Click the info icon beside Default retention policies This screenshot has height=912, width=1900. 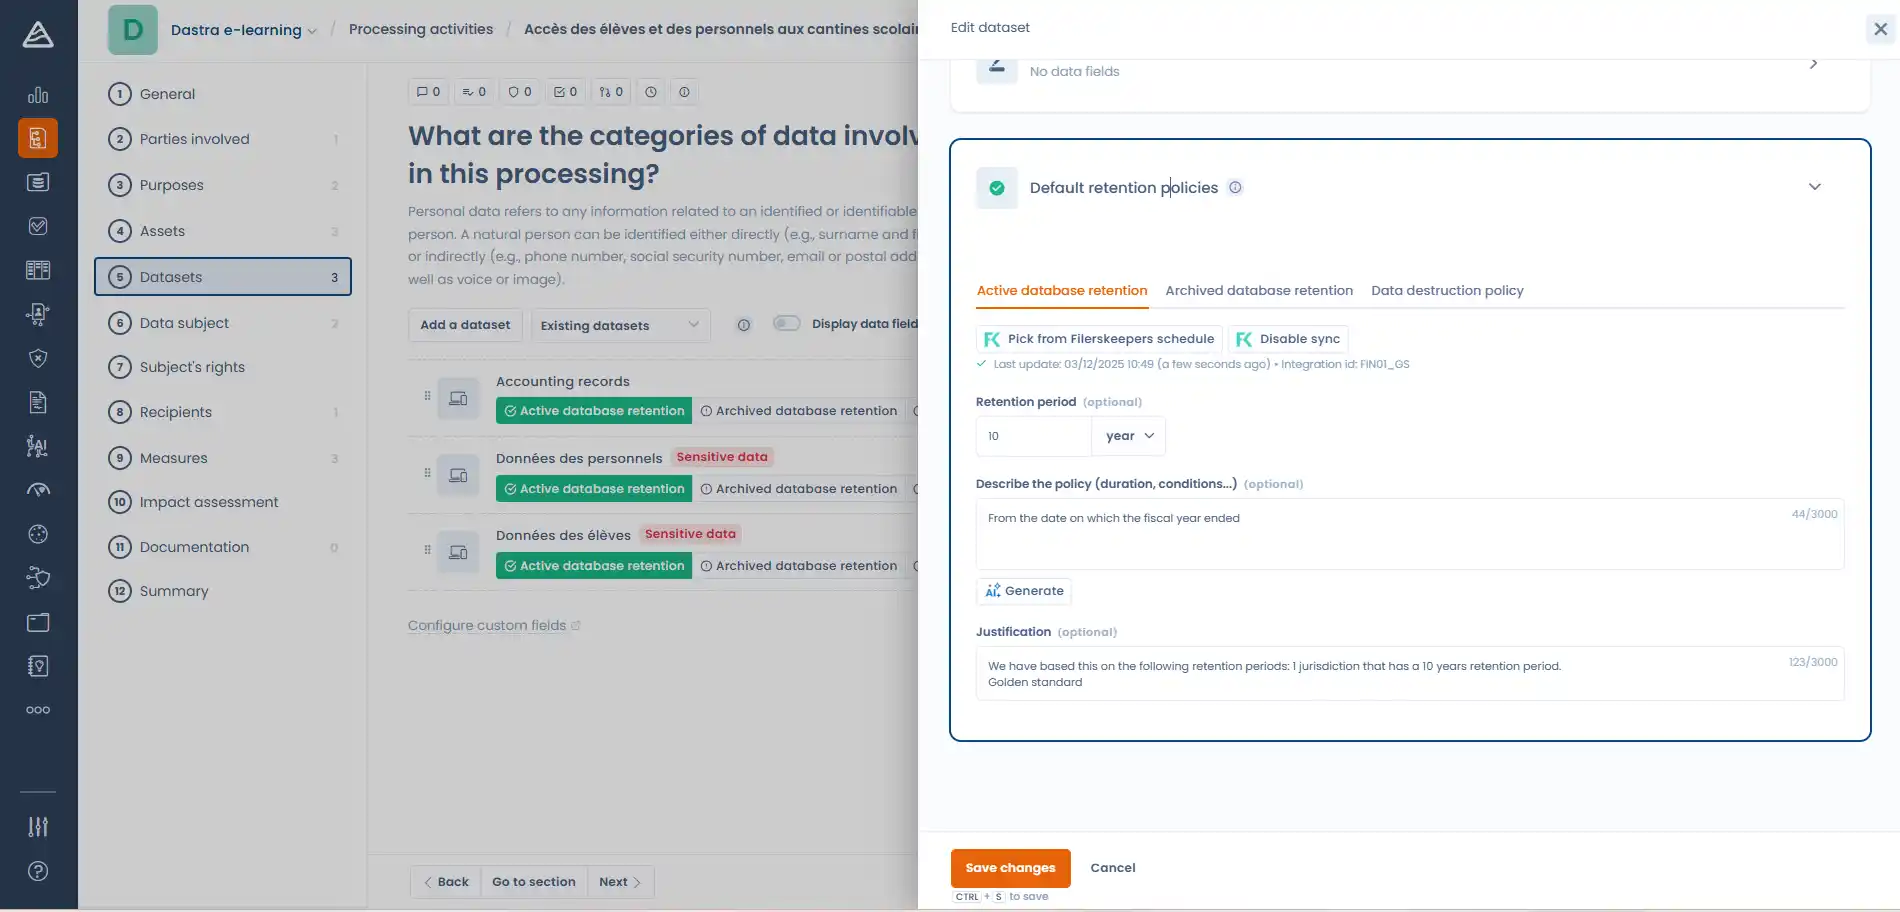1235,187
